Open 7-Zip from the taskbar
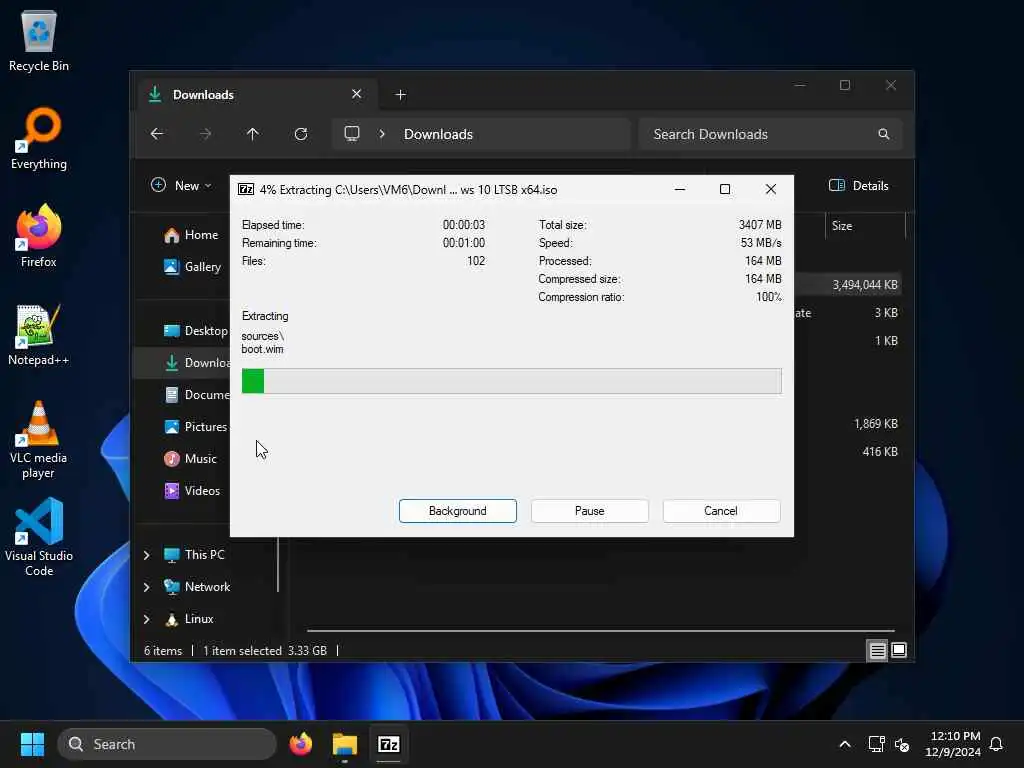The image size is (1024, 768). pyautogui.click(x=389, y=744)
